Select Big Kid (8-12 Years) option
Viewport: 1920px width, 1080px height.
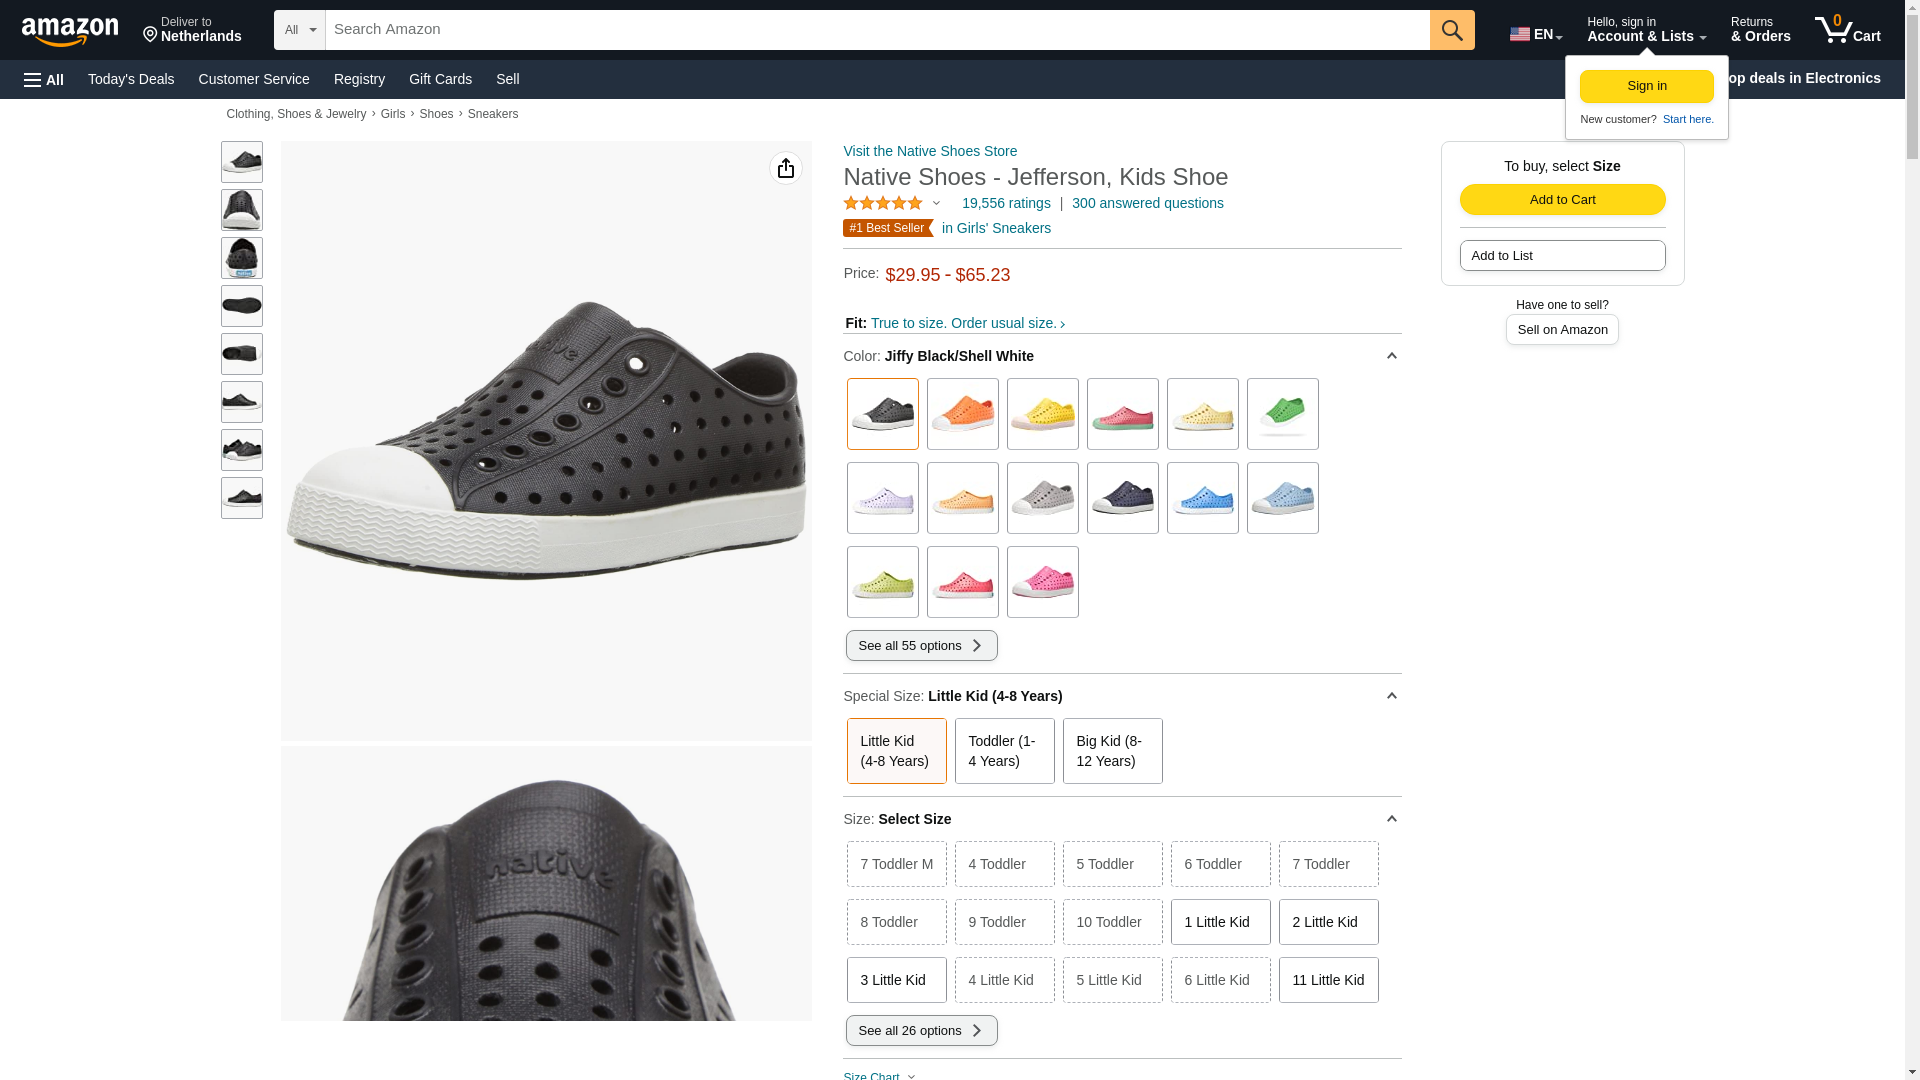tap(1112, 751)
